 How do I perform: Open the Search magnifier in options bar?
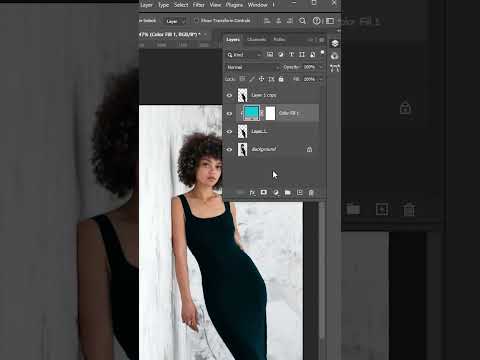click(302, 21)
